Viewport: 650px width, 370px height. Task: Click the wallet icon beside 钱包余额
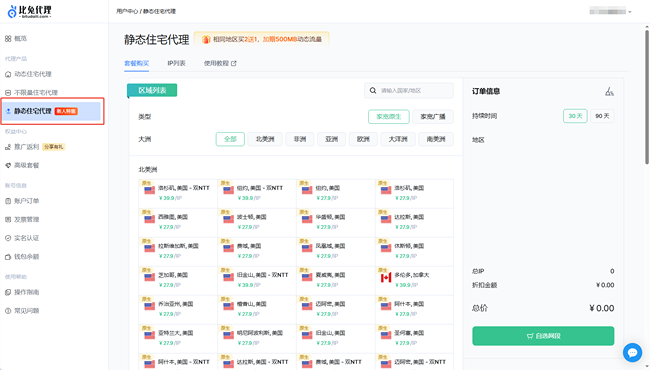point(8,257)
